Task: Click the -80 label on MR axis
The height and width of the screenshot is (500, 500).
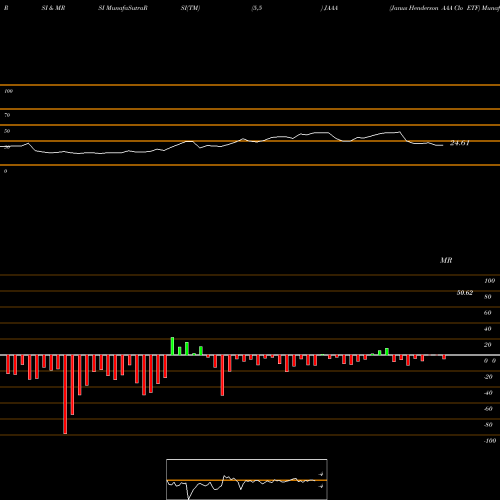Action: click(488, 425)
